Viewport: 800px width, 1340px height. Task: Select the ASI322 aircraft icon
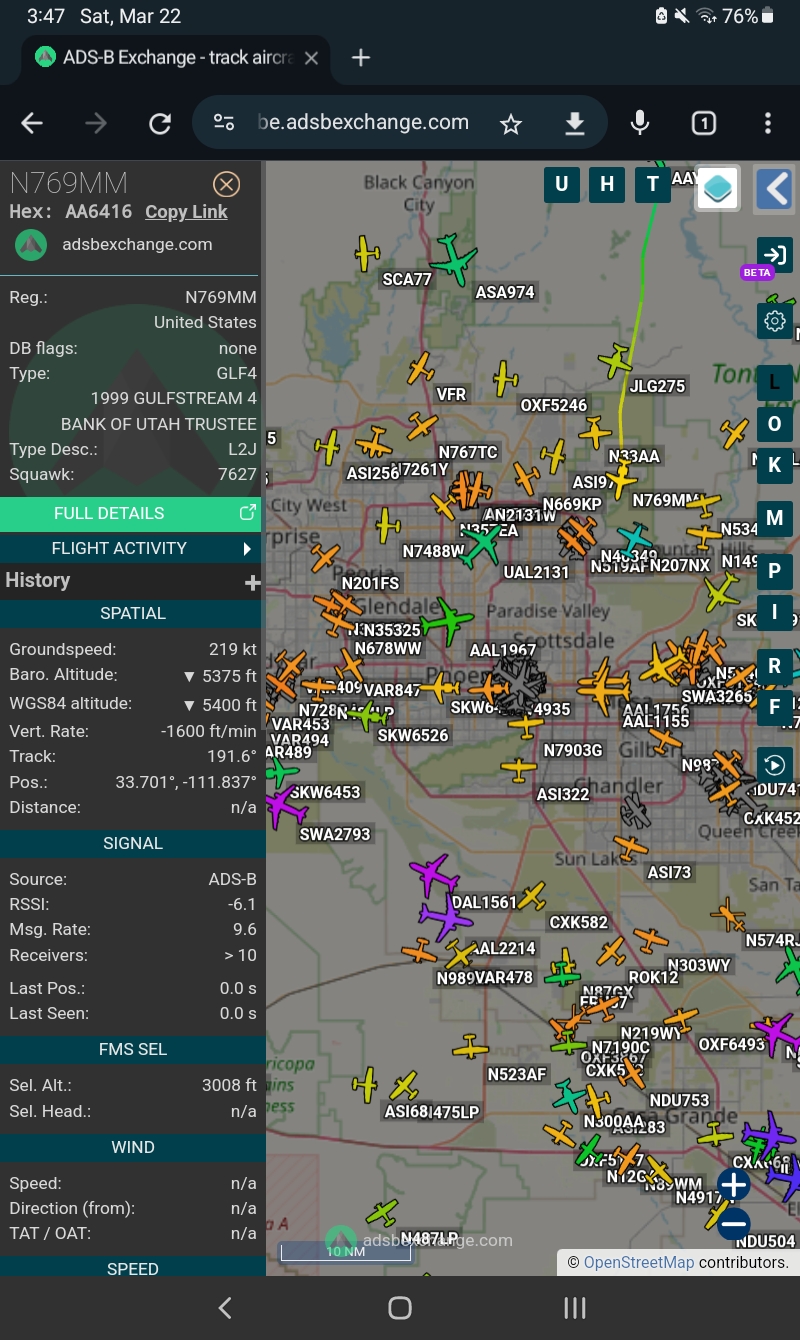coord(519,769)
